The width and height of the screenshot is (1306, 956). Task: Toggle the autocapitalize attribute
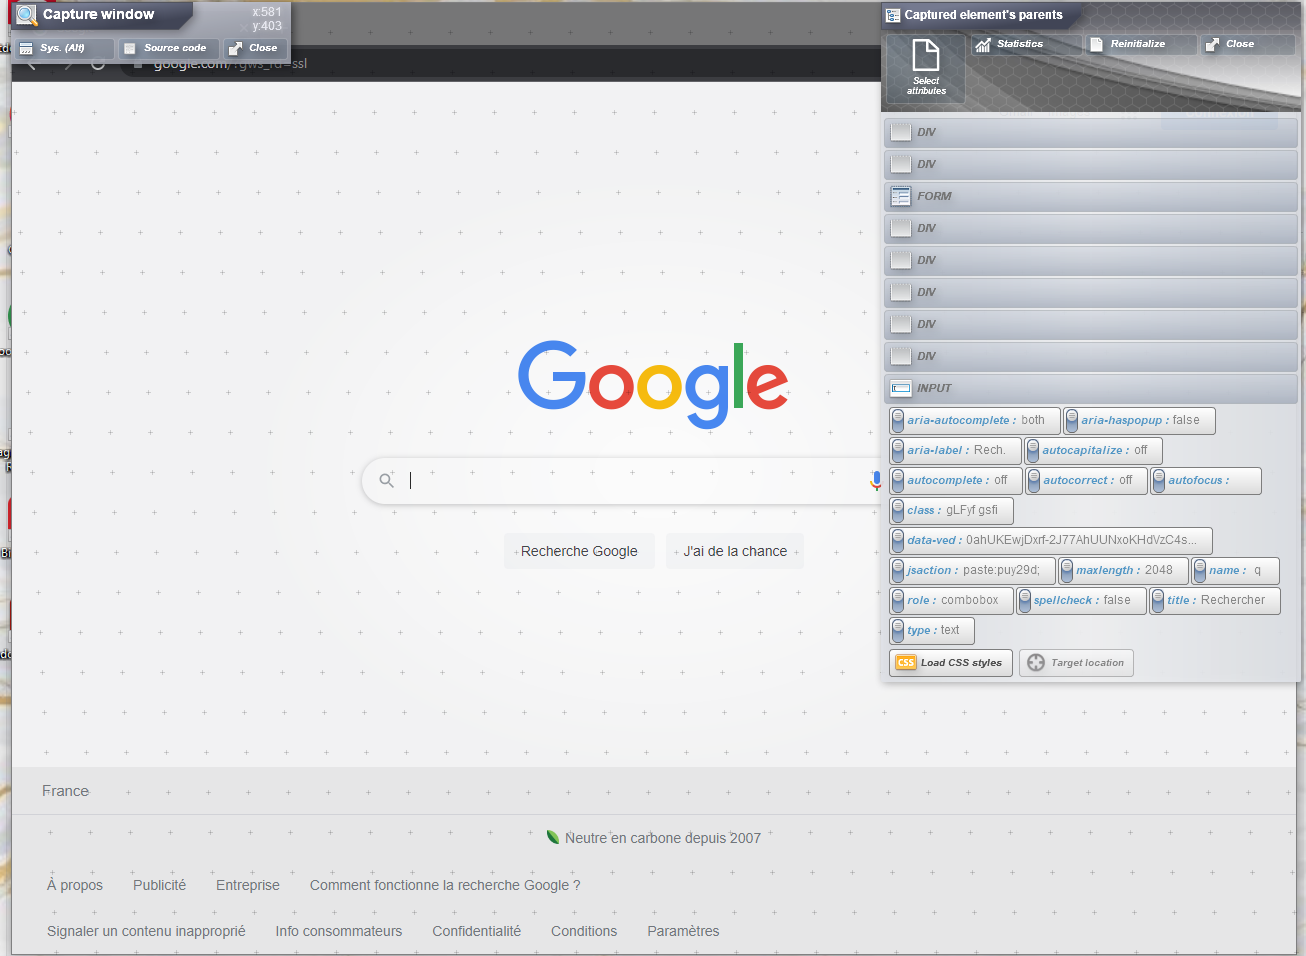click(x=1093, y=451)
